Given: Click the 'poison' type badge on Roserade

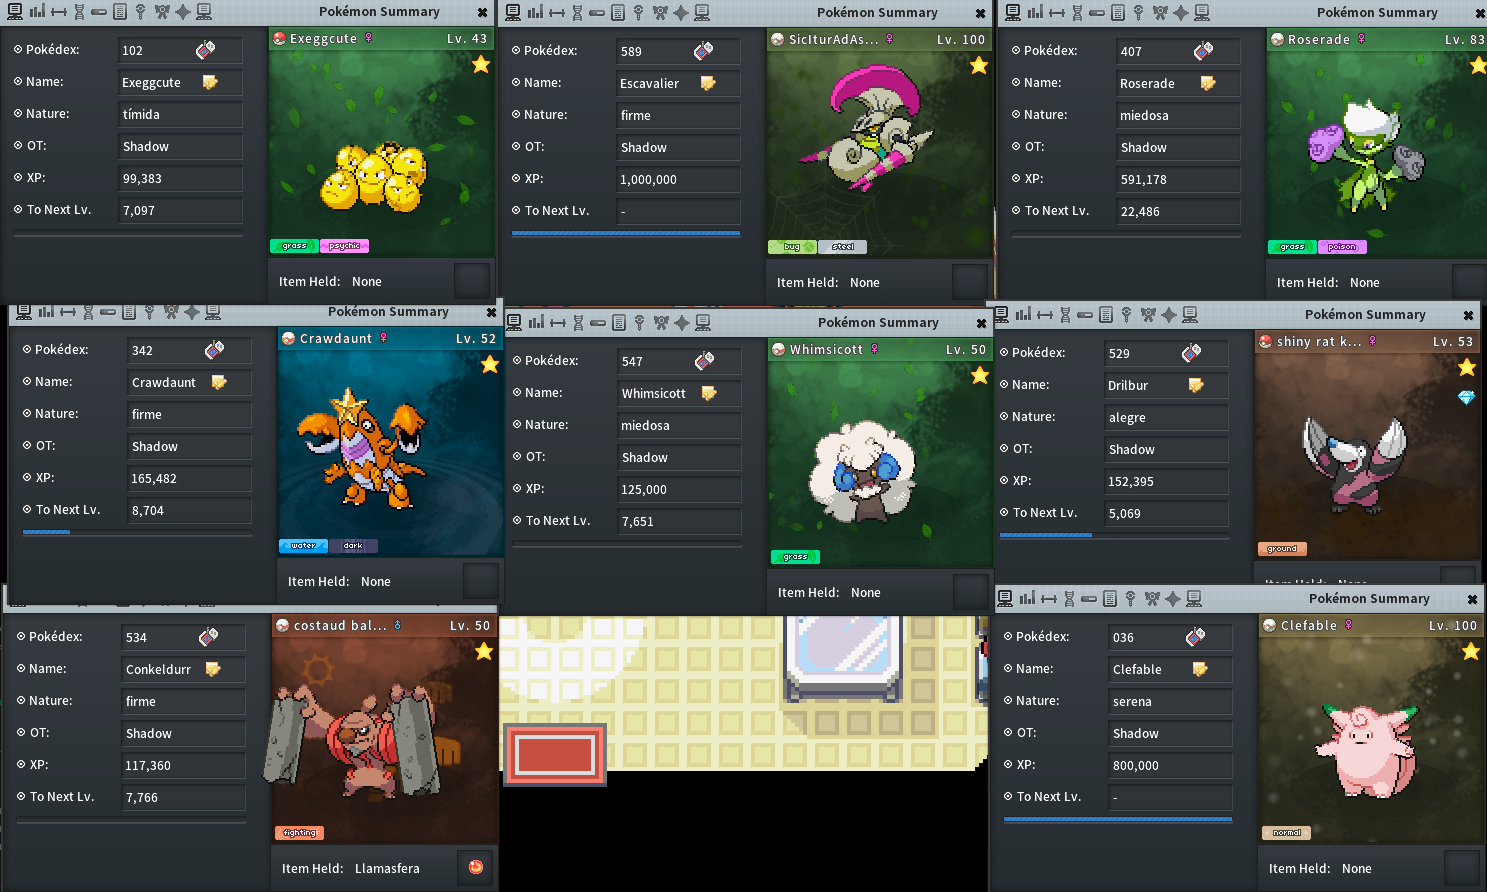Looking at the screenshot, I should coord(1342,247).
